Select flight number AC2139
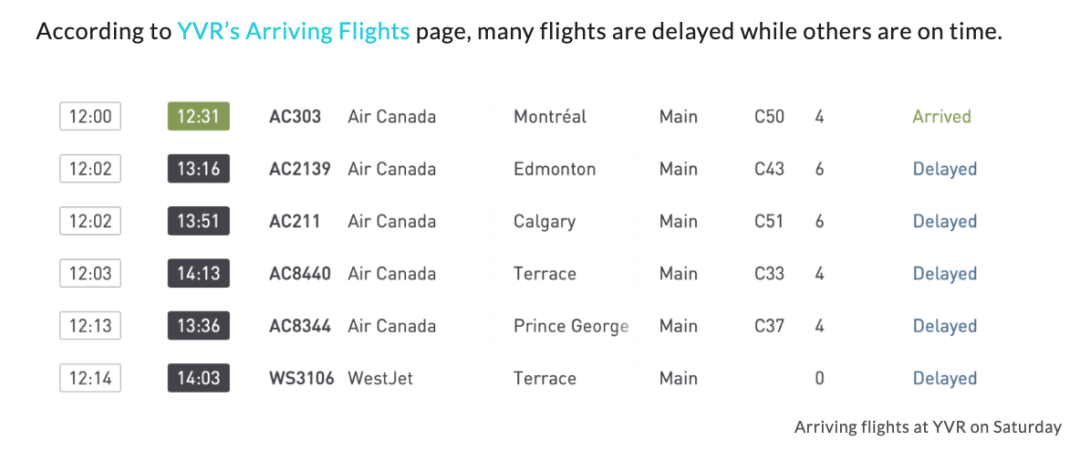Viewport: 1080px width, 462px height. click(300, 169)
